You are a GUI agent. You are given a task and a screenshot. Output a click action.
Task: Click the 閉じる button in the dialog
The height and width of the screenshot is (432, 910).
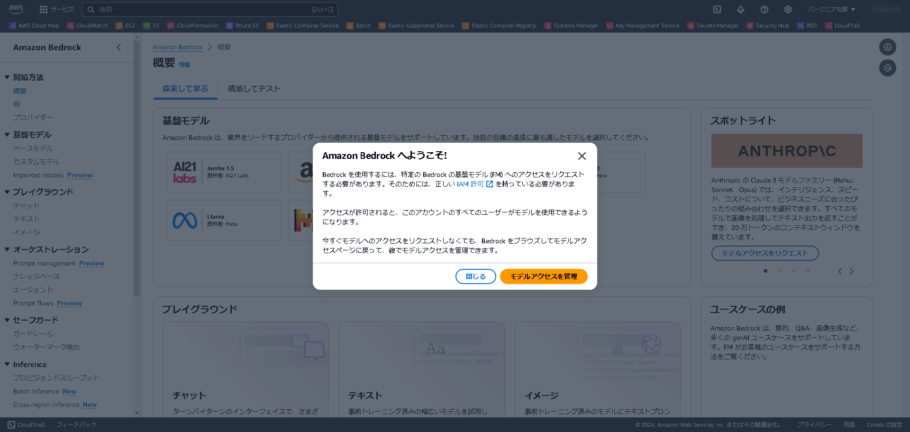(x=475, y=277)
